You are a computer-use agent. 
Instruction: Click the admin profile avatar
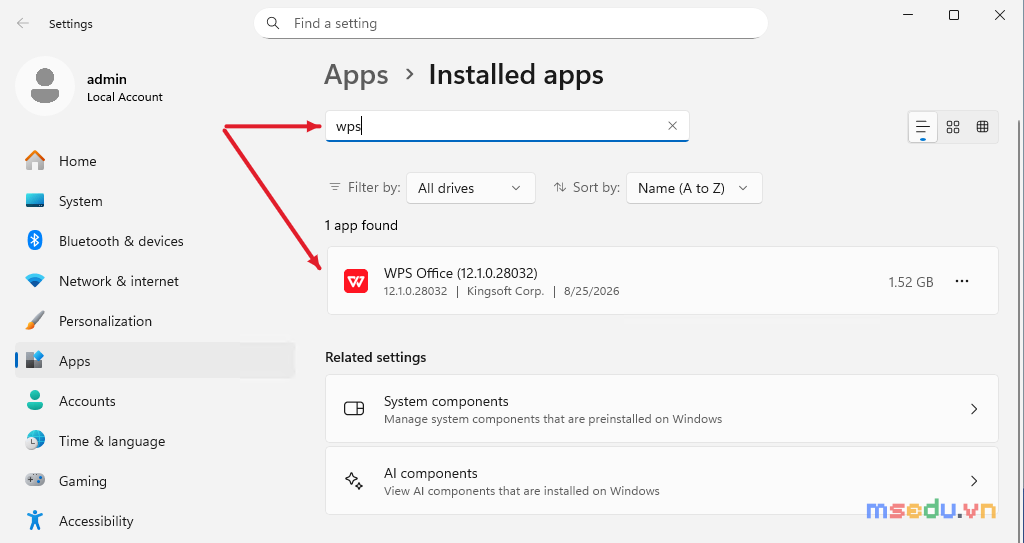45,86
